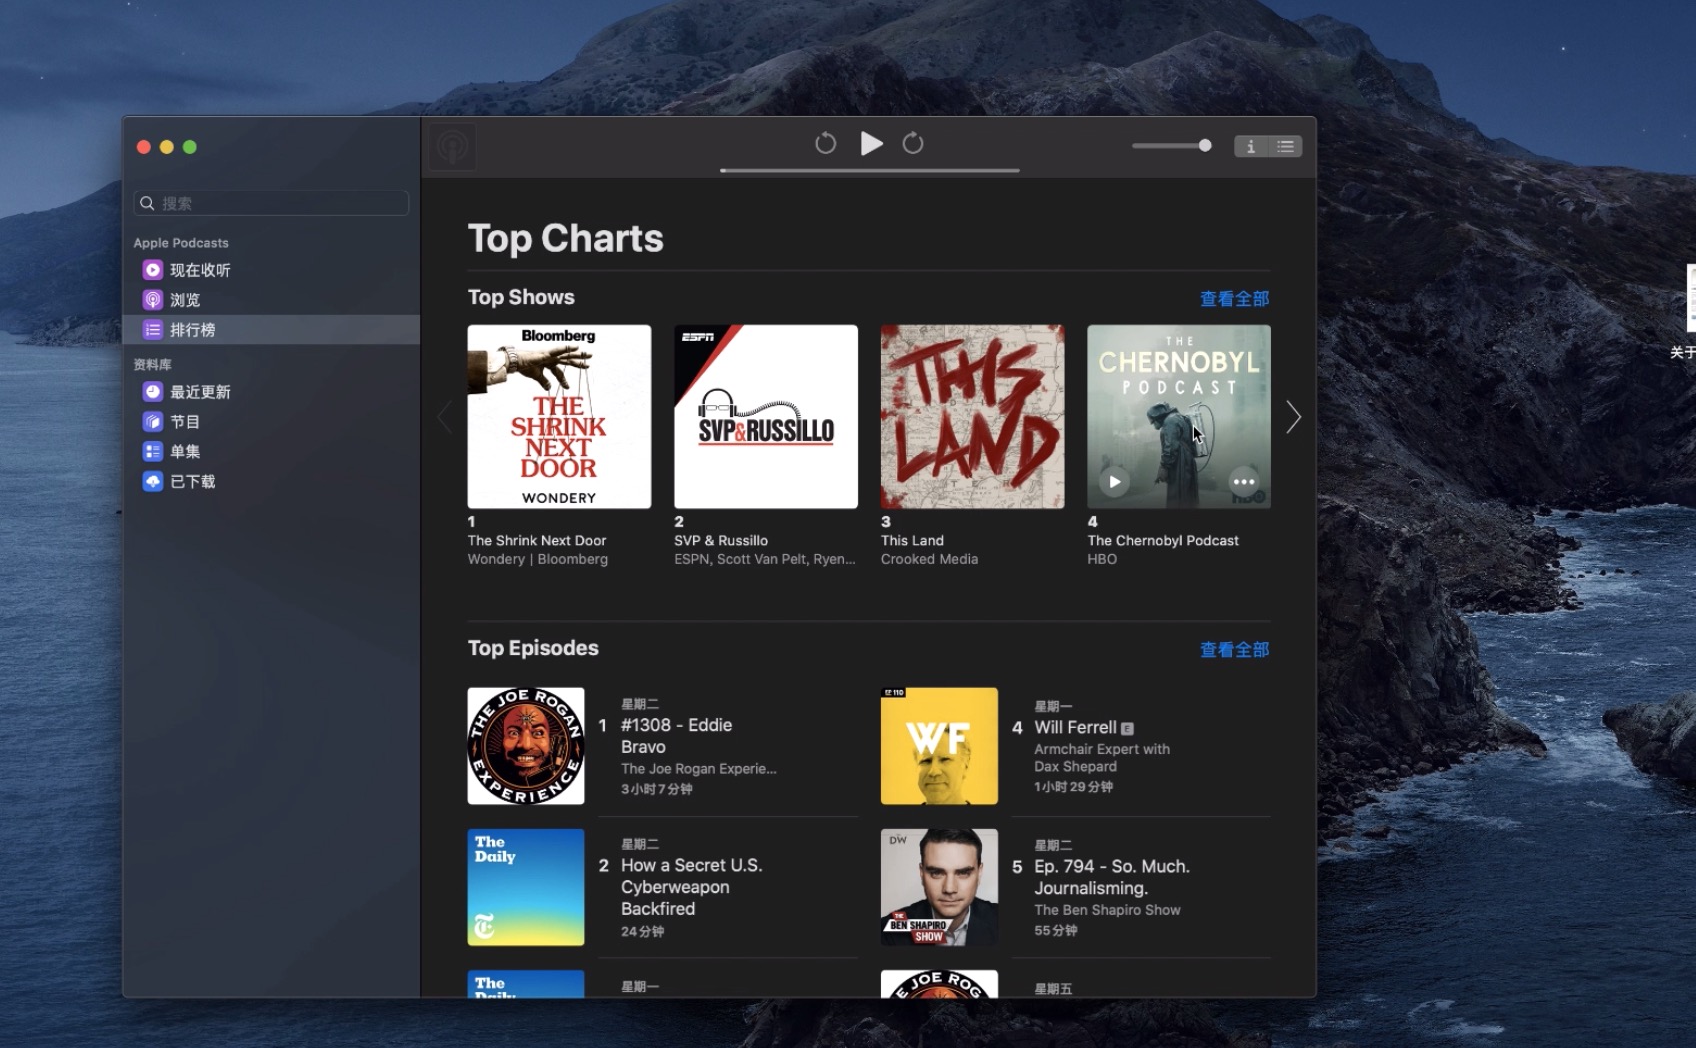Viewport: 1696px width, 1048px height.
Task: Click Ben Shapiro Show episode artwork
Action: 939,887
